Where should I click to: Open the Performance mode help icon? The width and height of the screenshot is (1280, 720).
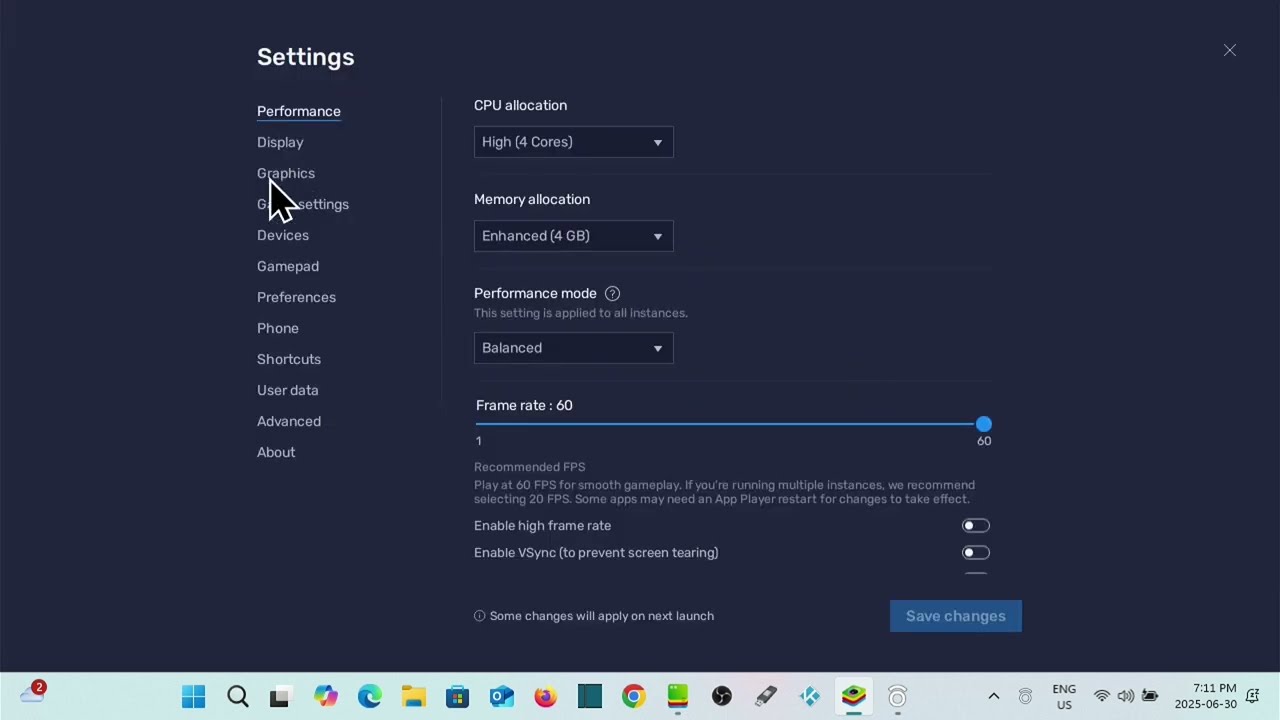[x=612, y=293]
